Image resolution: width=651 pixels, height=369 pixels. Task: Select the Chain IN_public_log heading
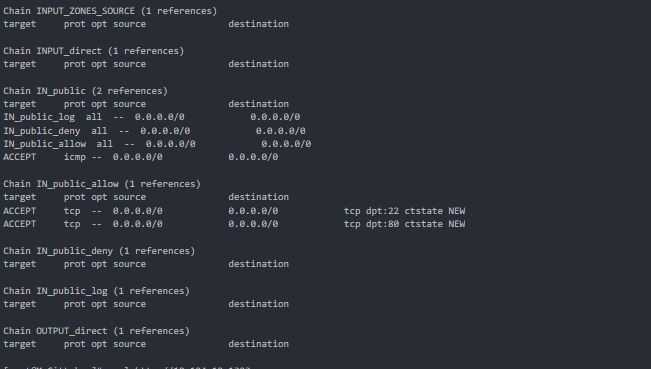96,291
